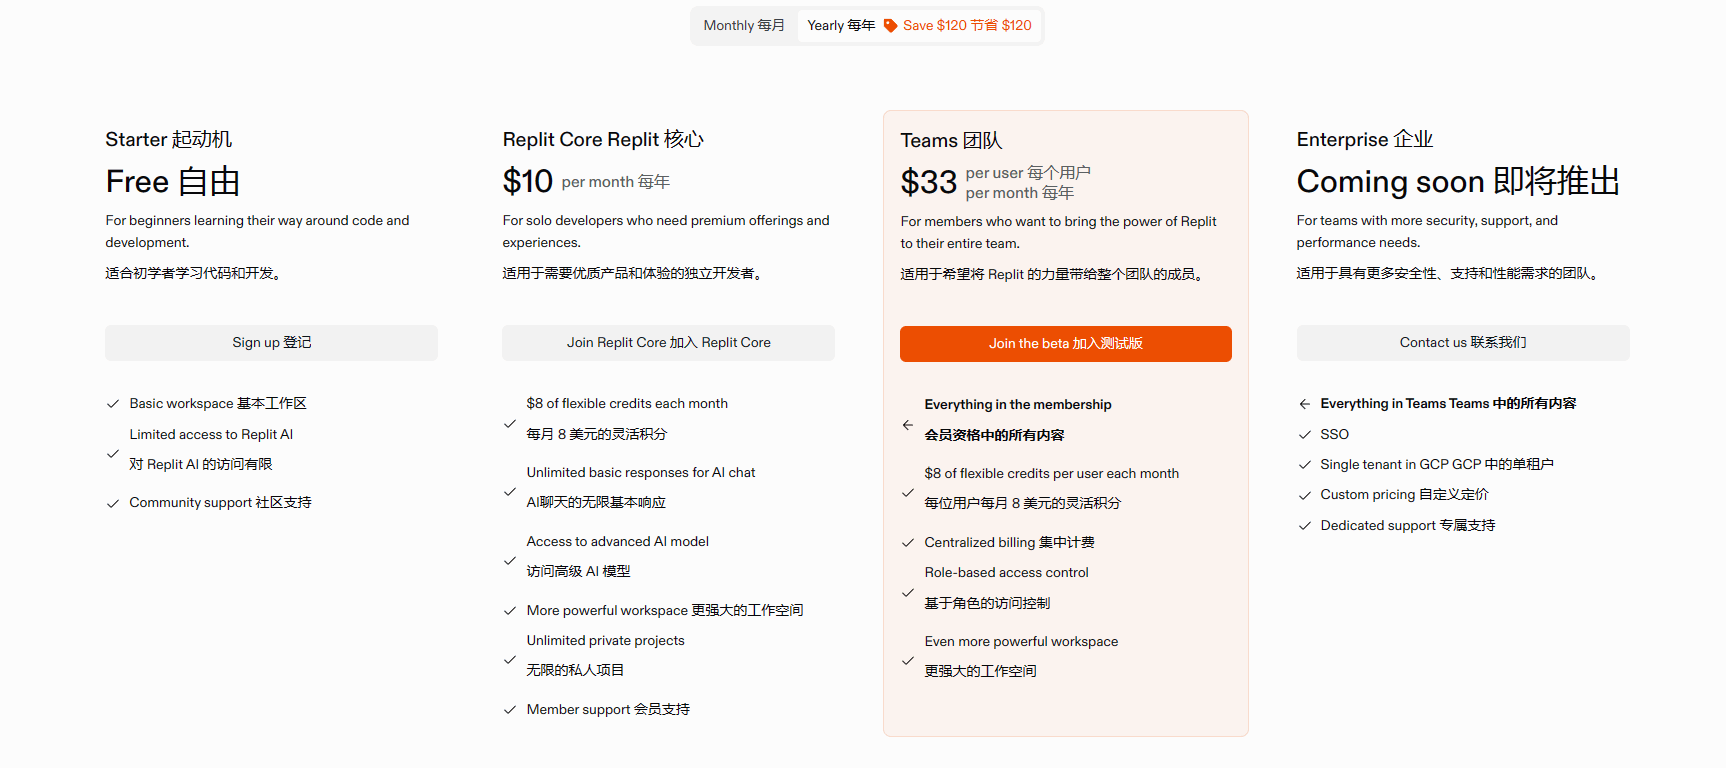Click arrow beside Everything in the membership
This screenshot has width=1726, height=768.
click(907, 425)
